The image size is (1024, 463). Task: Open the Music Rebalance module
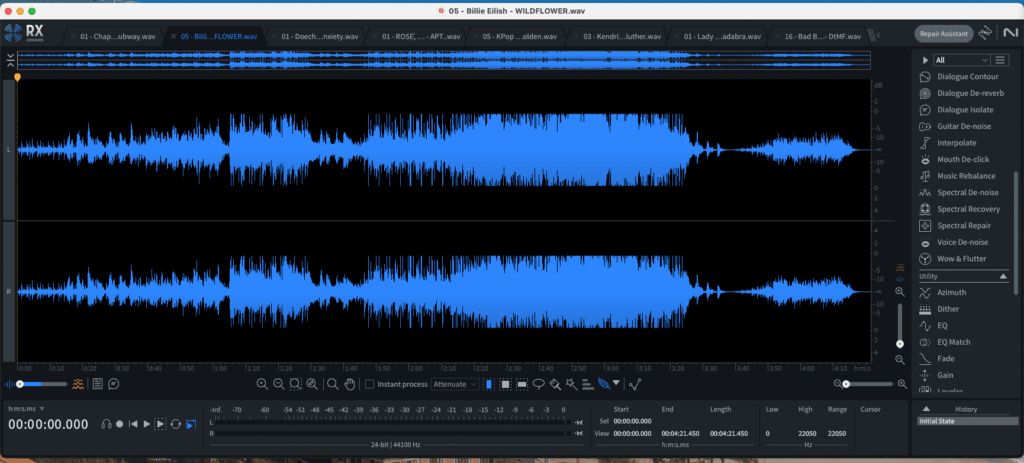tap(957, 176)
